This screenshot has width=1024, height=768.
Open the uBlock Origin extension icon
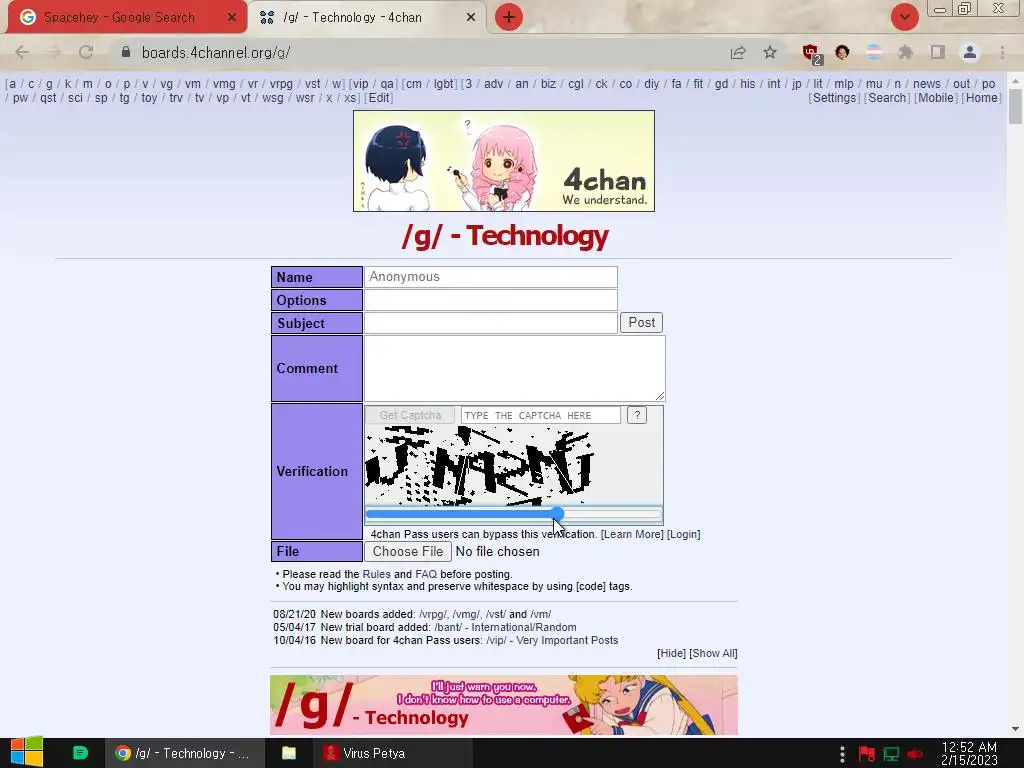[x=811, y=53]
